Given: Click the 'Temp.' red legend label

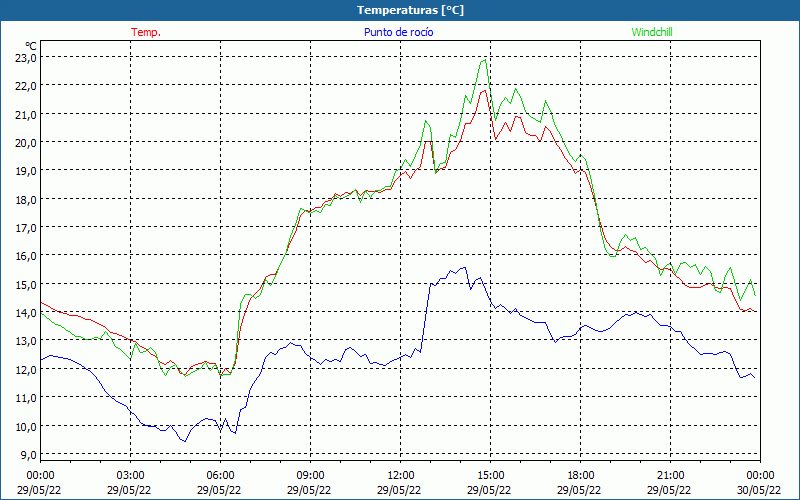Looking at the screenshot, I should 146,32.
